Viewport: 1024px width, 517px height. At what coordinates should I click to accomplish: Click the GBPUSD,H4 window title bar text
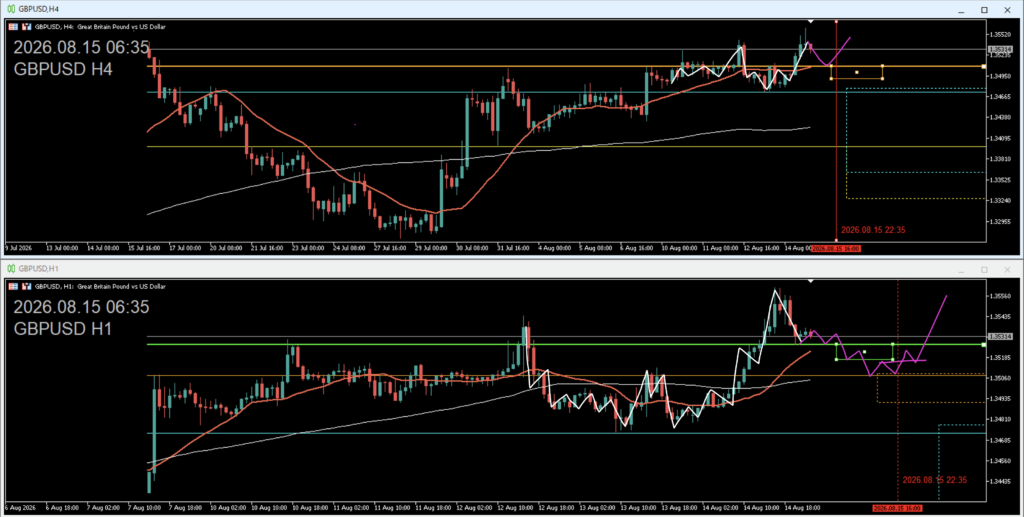coord(39,9)
